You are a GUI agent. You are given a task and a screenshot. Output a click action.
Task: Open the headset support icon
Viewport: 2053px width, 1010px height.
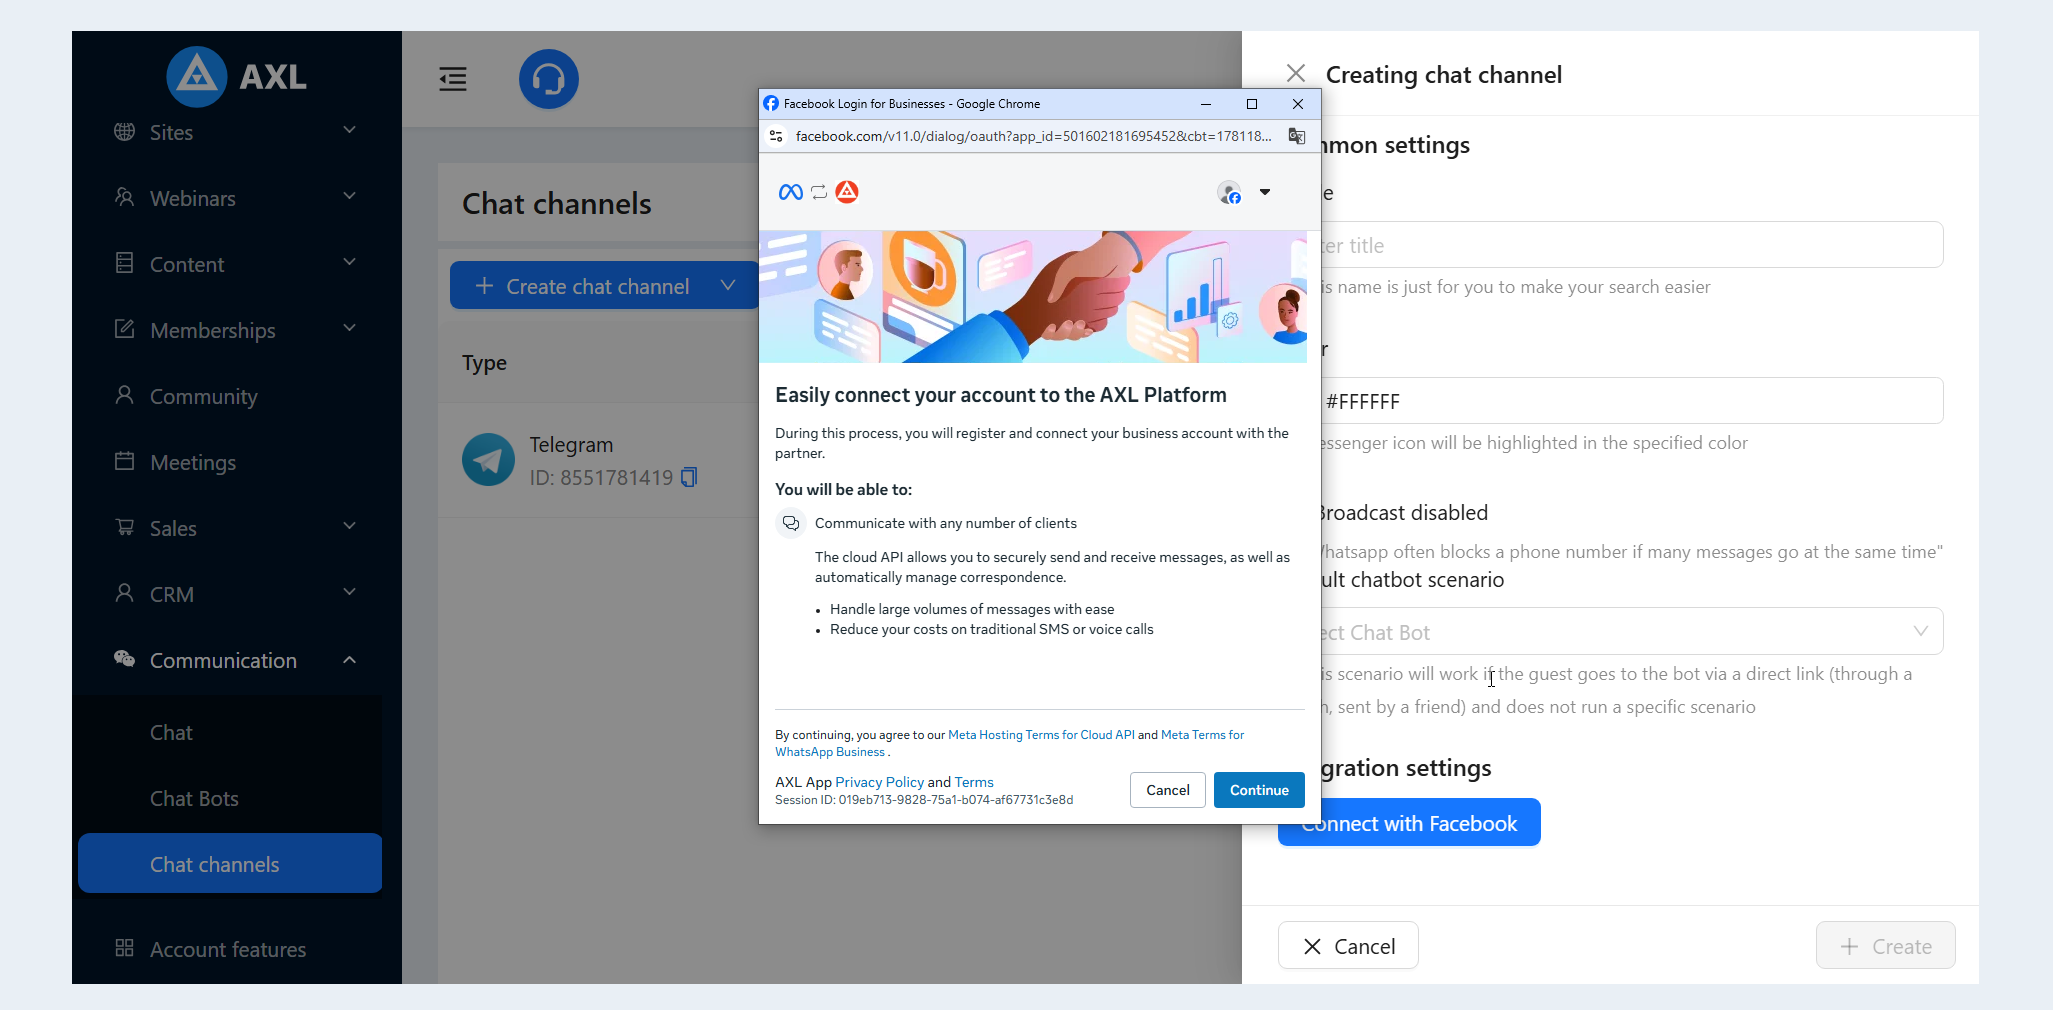pos(549,79)
